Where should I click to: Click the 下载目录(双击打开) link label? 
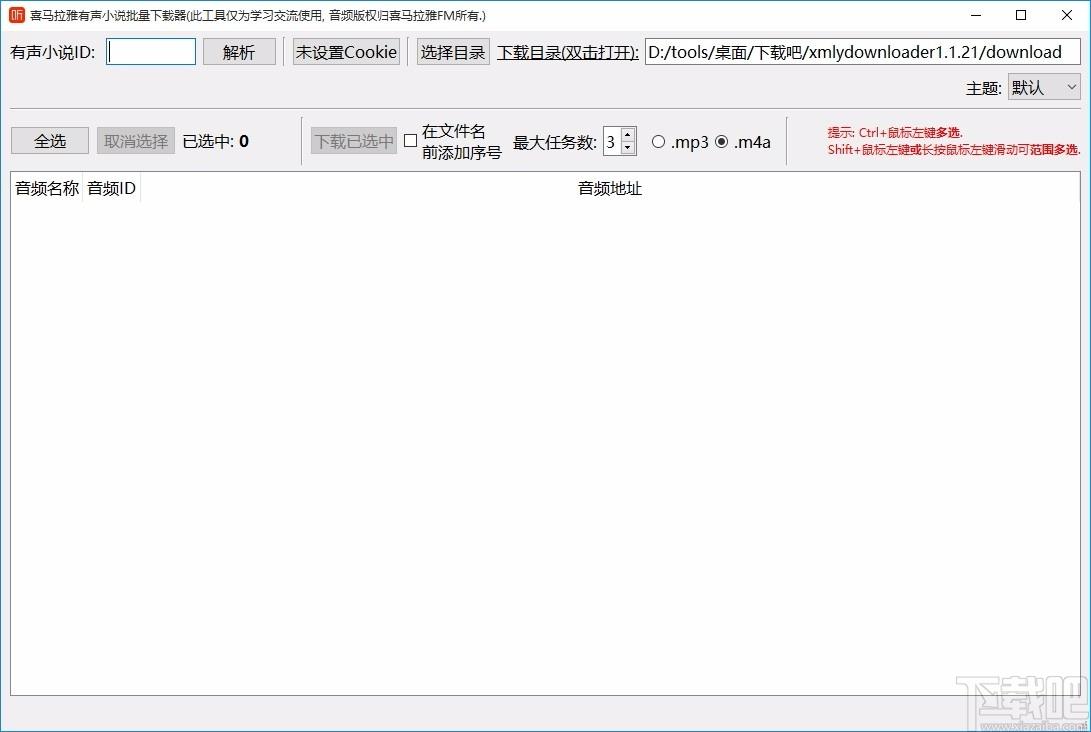568,52
